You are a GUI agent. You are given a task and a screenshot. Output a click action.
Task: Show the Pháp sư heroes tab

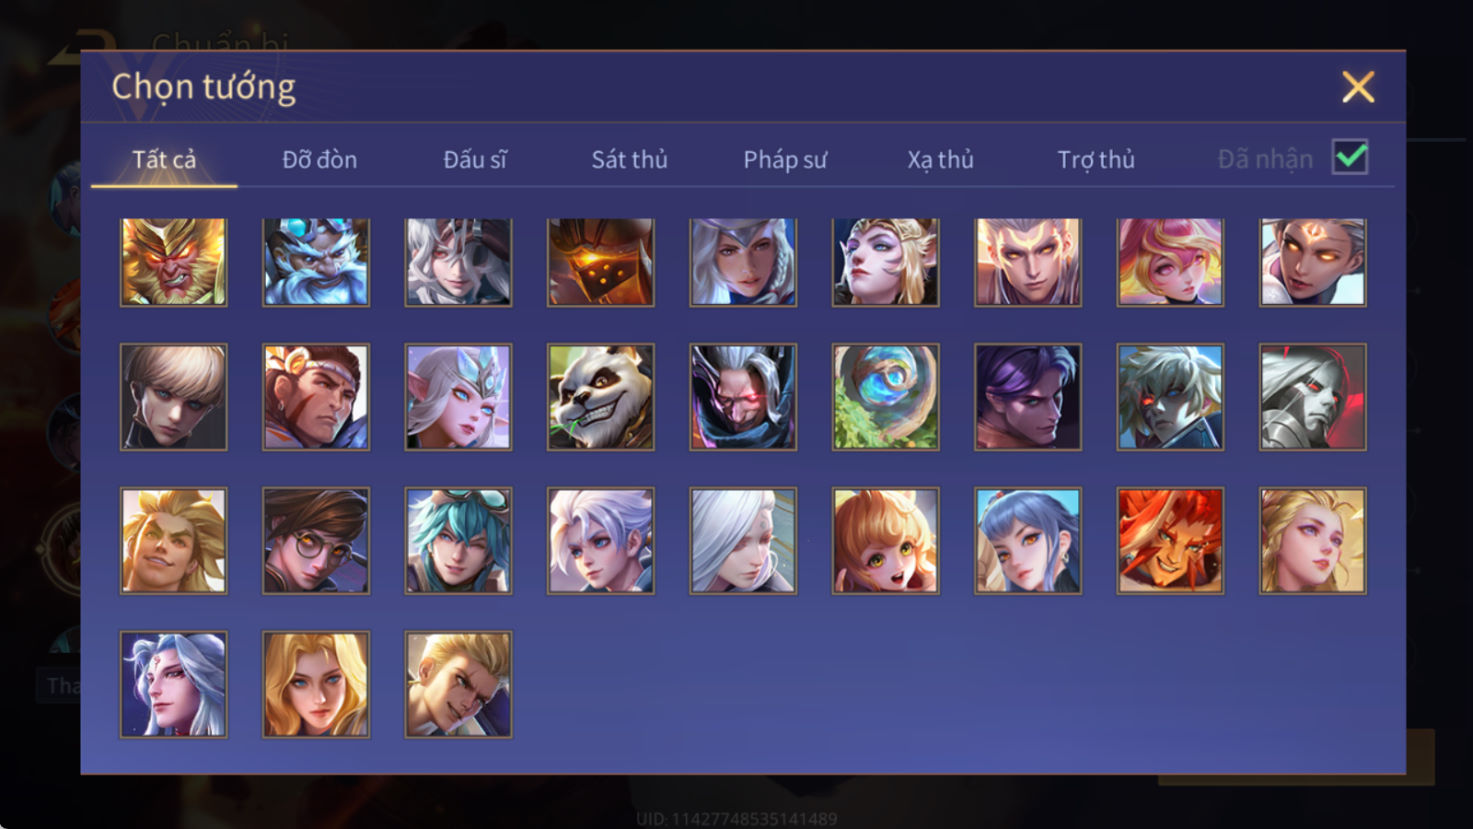click(785, 159)
